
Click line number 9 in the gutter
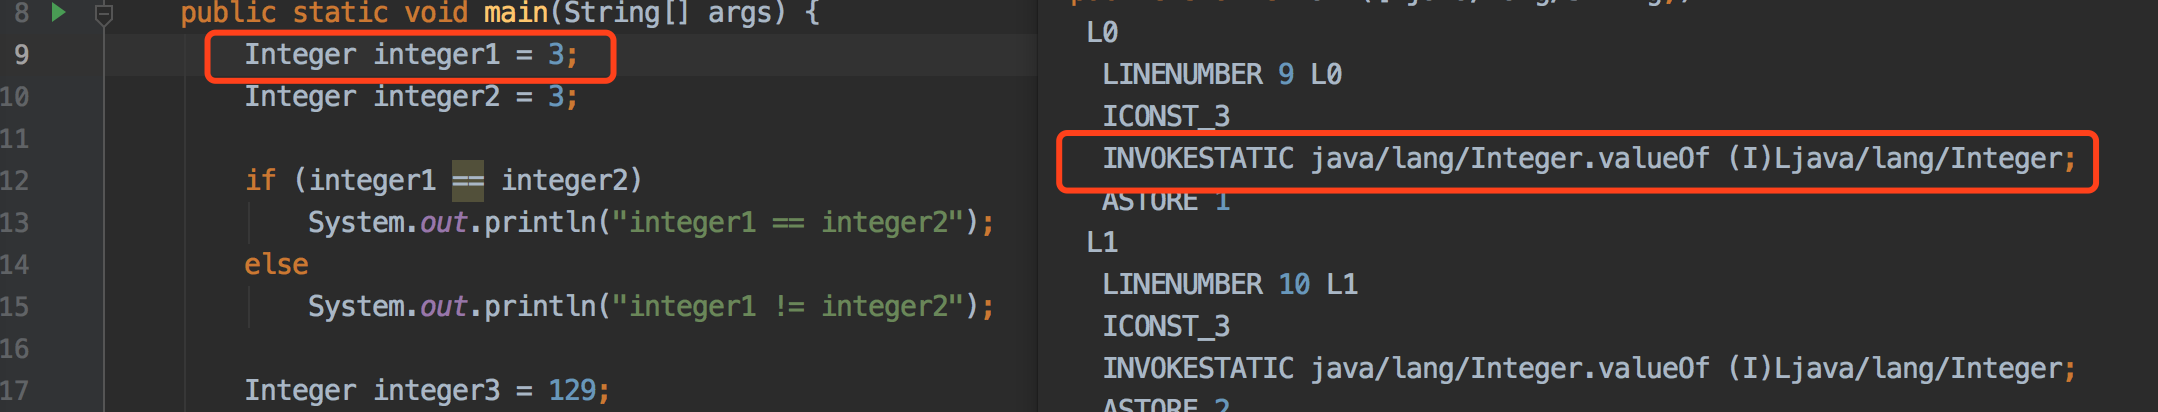click(x=21, y=55)
